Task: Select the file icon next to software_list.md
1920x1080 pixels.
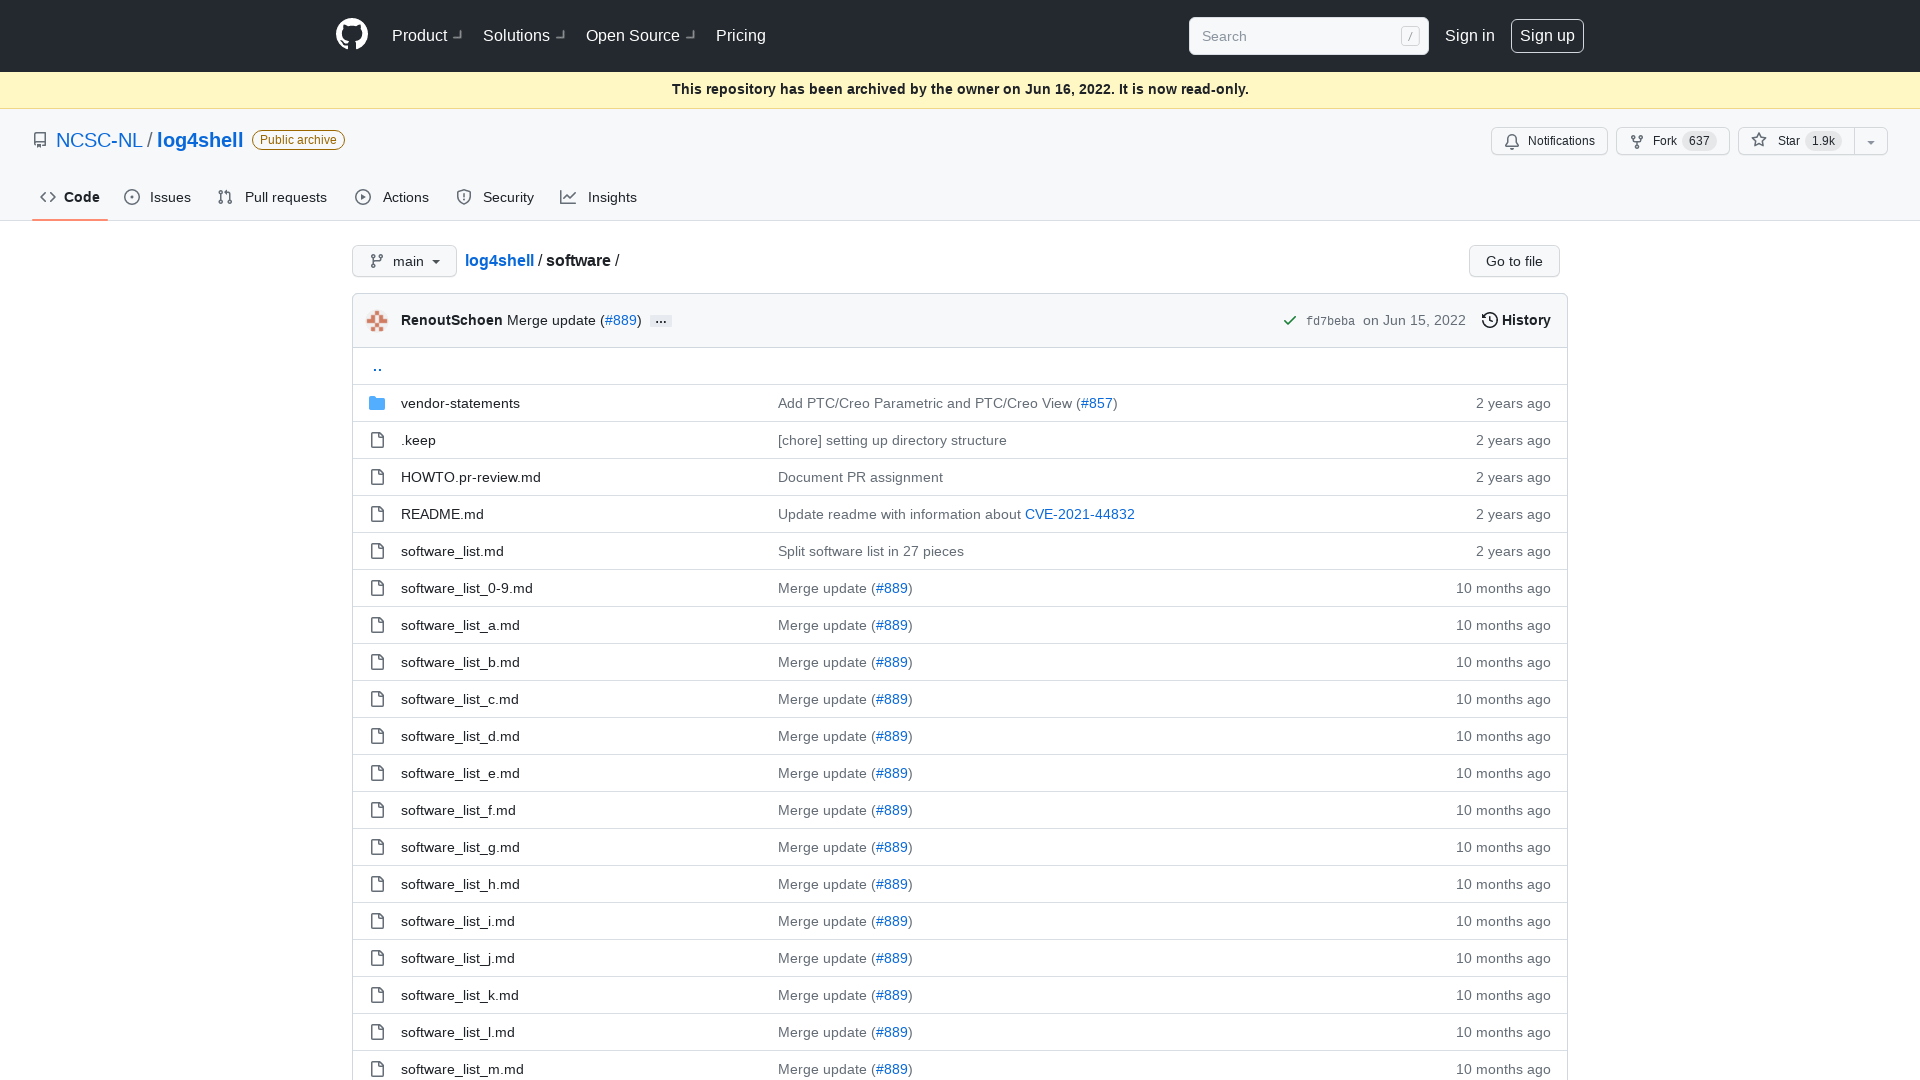Action: 377,551
